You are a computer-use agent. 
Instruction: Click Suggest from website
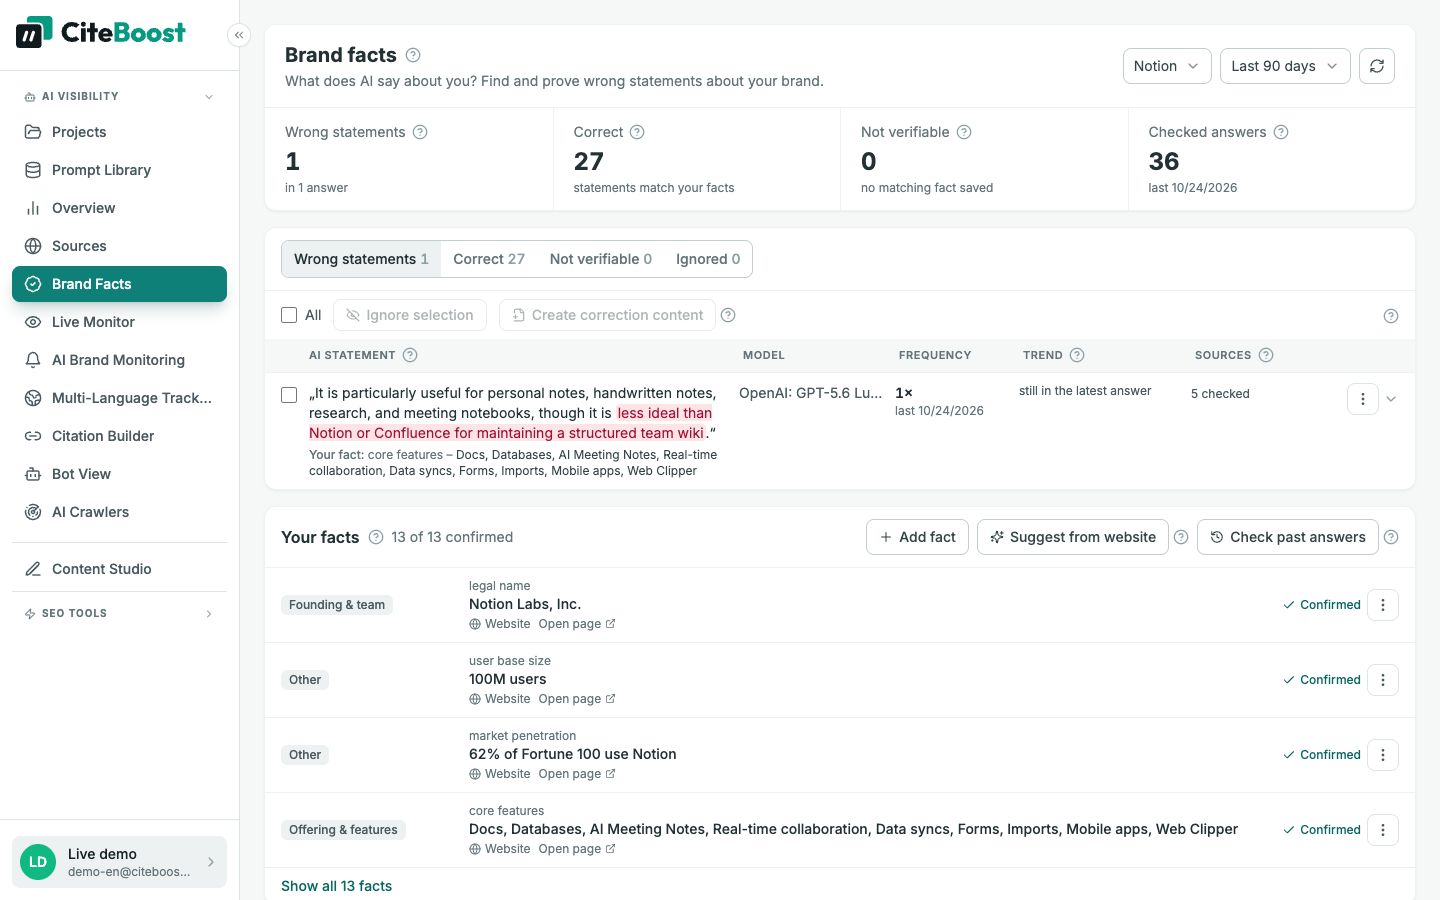click(1073, 537)
